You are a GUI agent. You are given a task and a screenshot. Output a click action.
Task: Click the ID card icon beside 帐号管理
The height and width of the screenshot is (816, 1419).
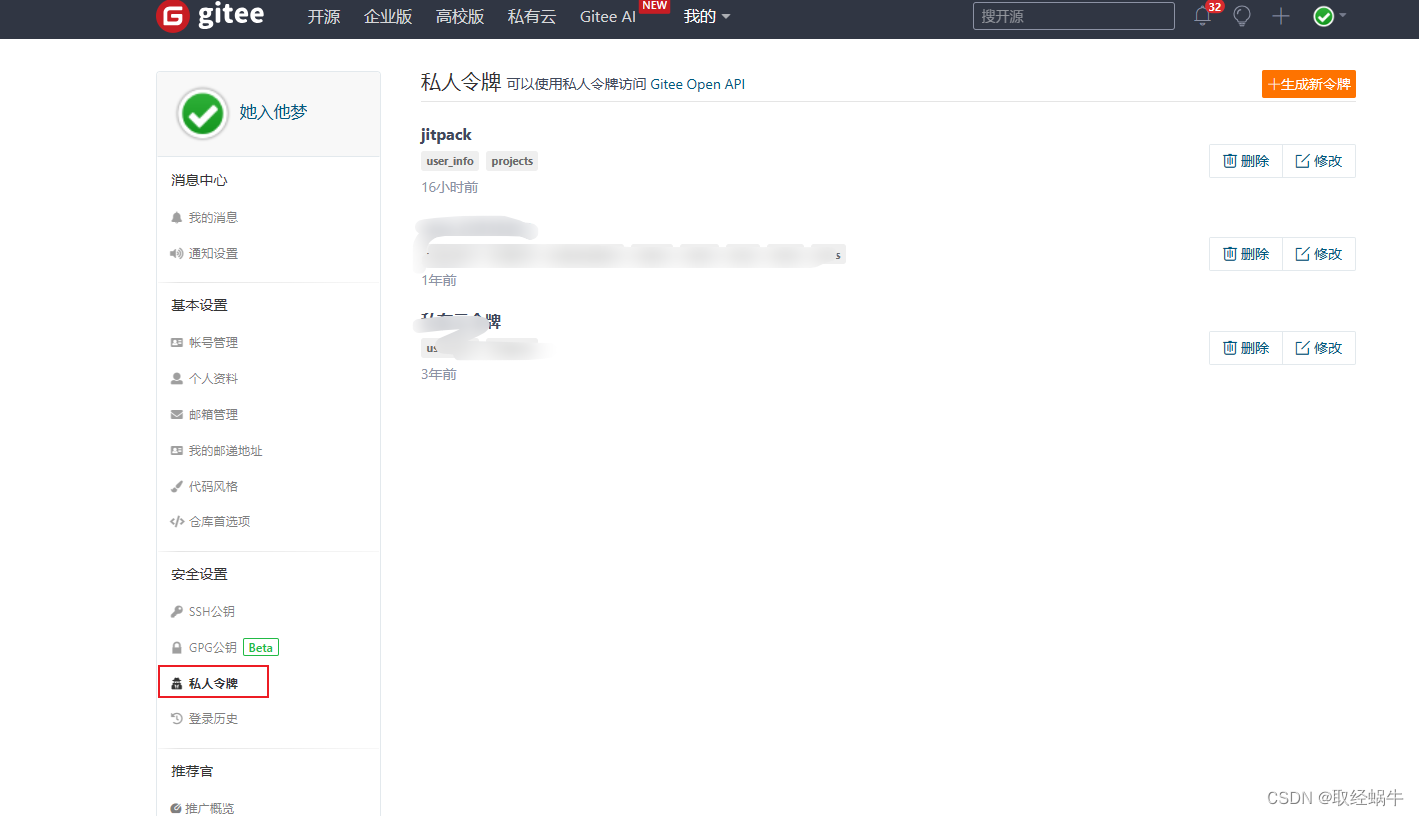tap(177, 342)
